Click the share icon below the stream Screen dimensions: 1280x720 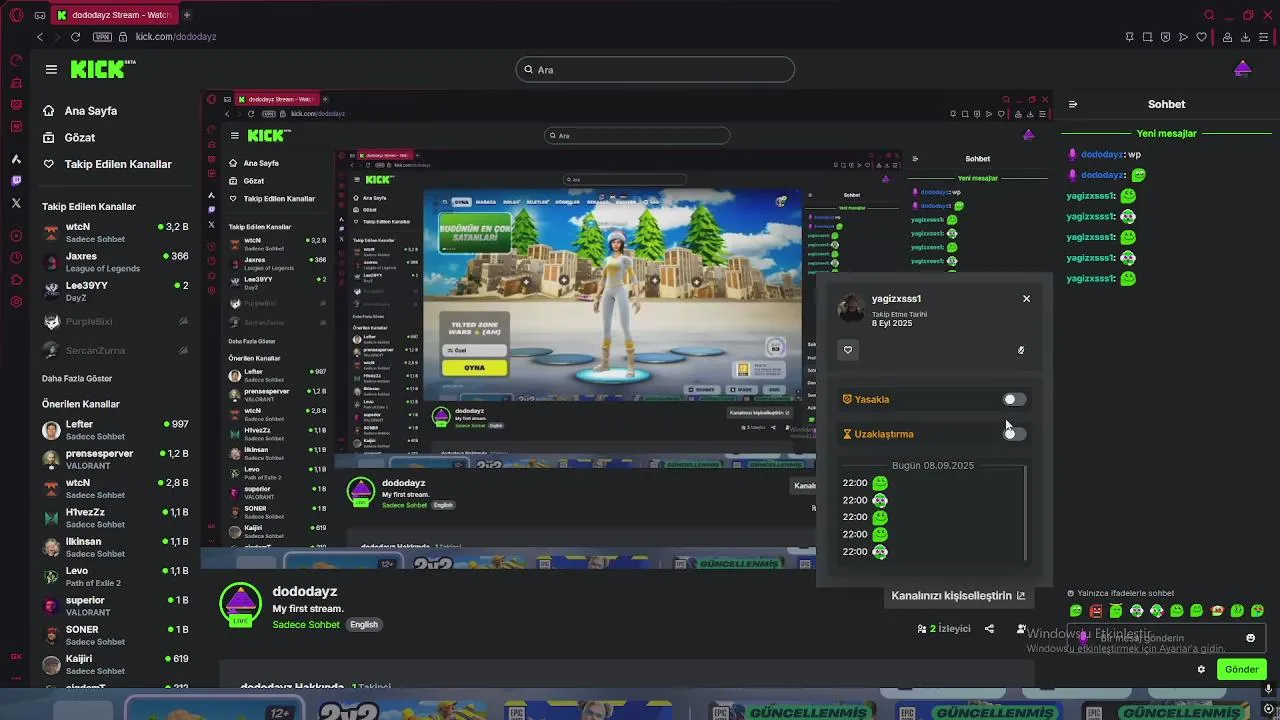pyautogui.click(x=989, y=629)
